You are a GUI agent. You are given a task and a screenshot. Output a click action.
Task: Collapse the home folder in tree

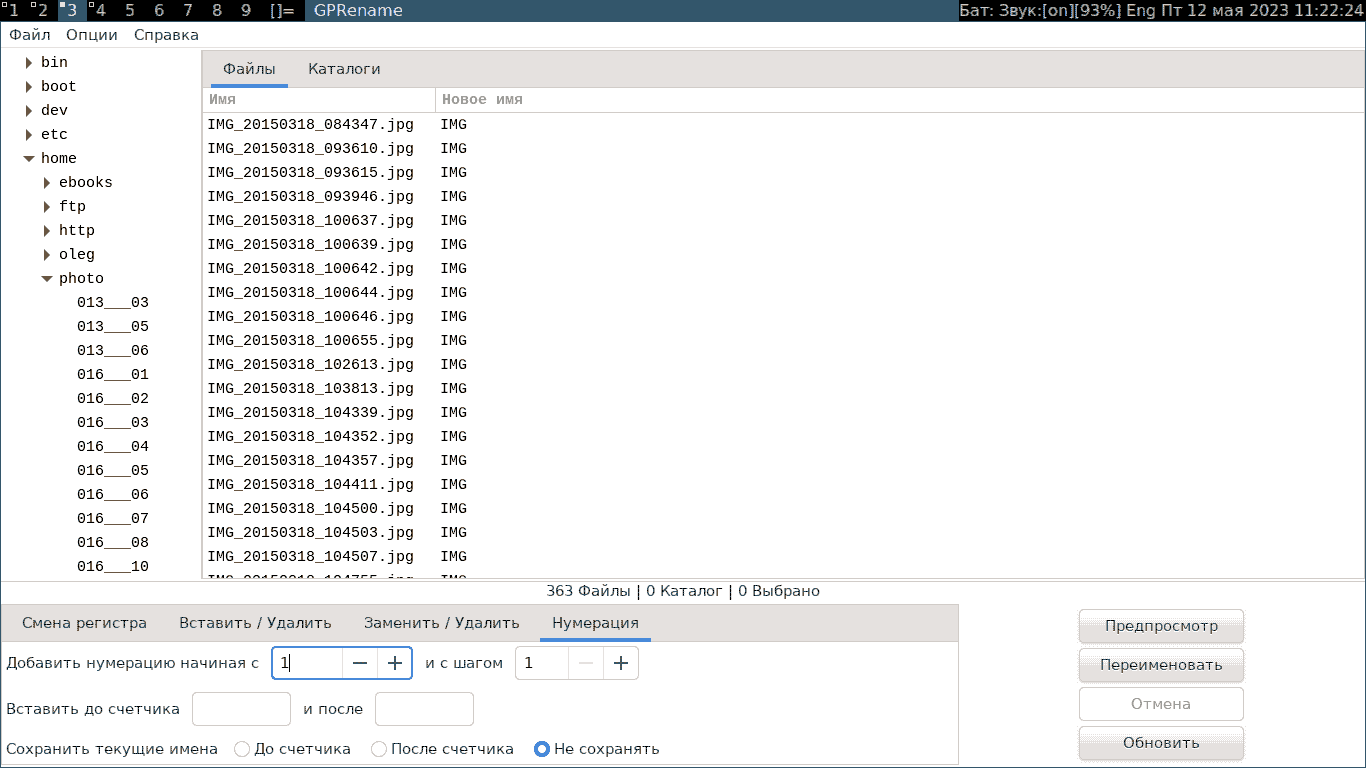pos(29,159)
